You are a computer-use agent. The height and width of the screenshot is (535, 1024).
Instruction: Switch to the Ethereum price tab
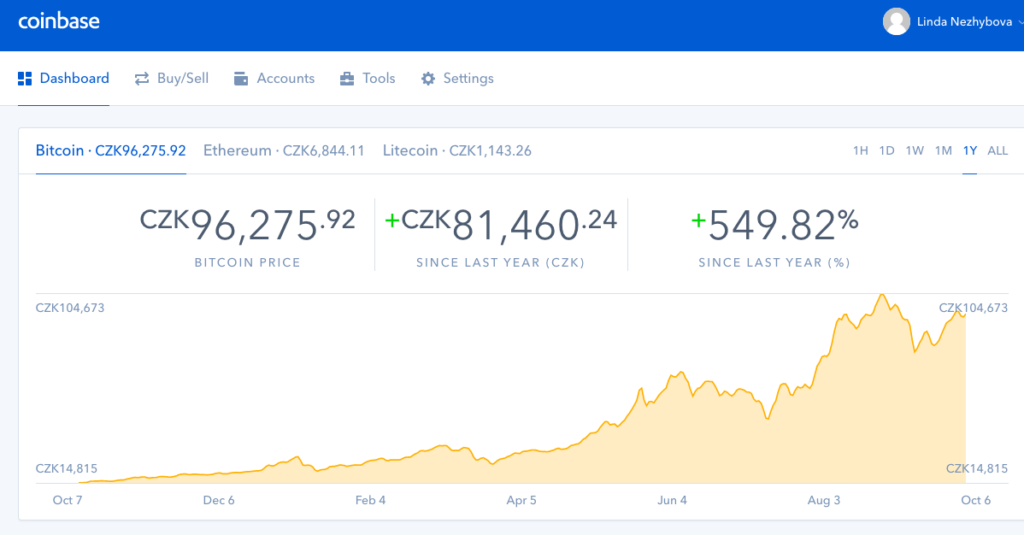[284, 151]
